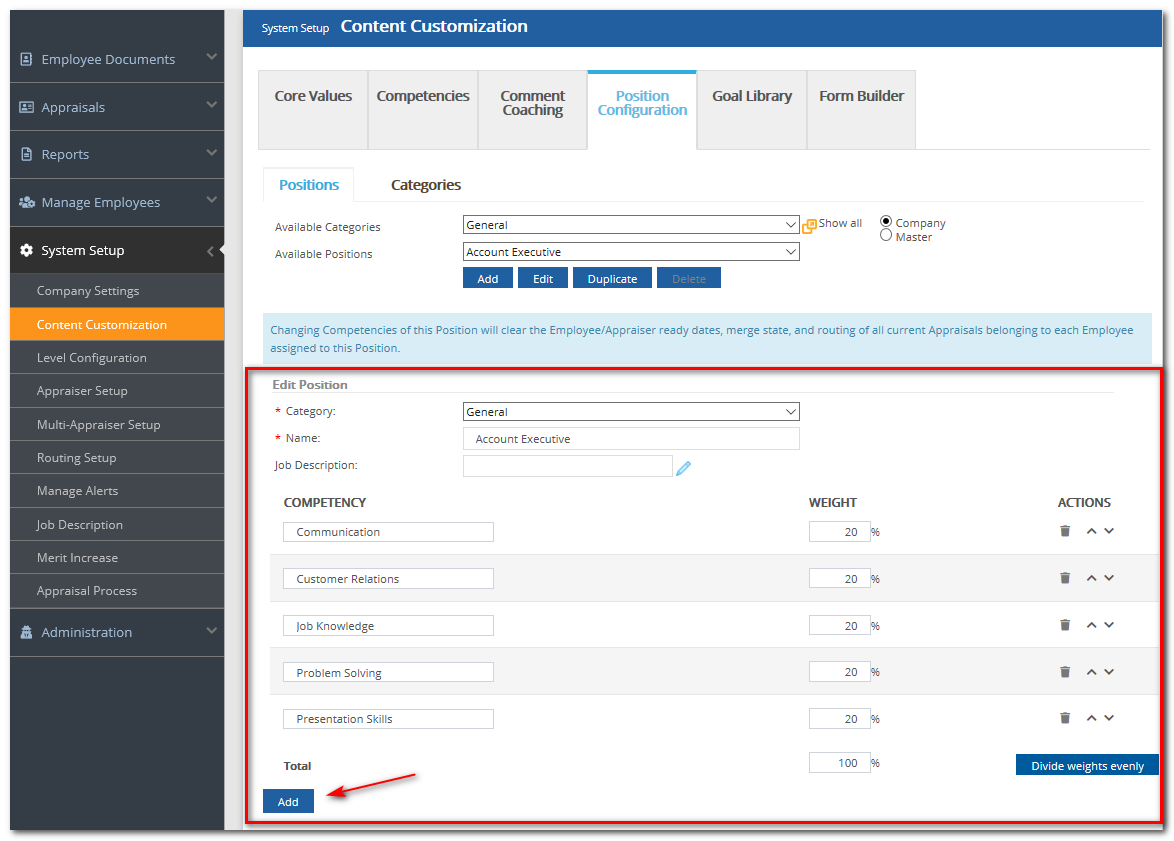The image size is (1174, 841).
Task: Click the Communication weight input field
Action: click(839, 532)
